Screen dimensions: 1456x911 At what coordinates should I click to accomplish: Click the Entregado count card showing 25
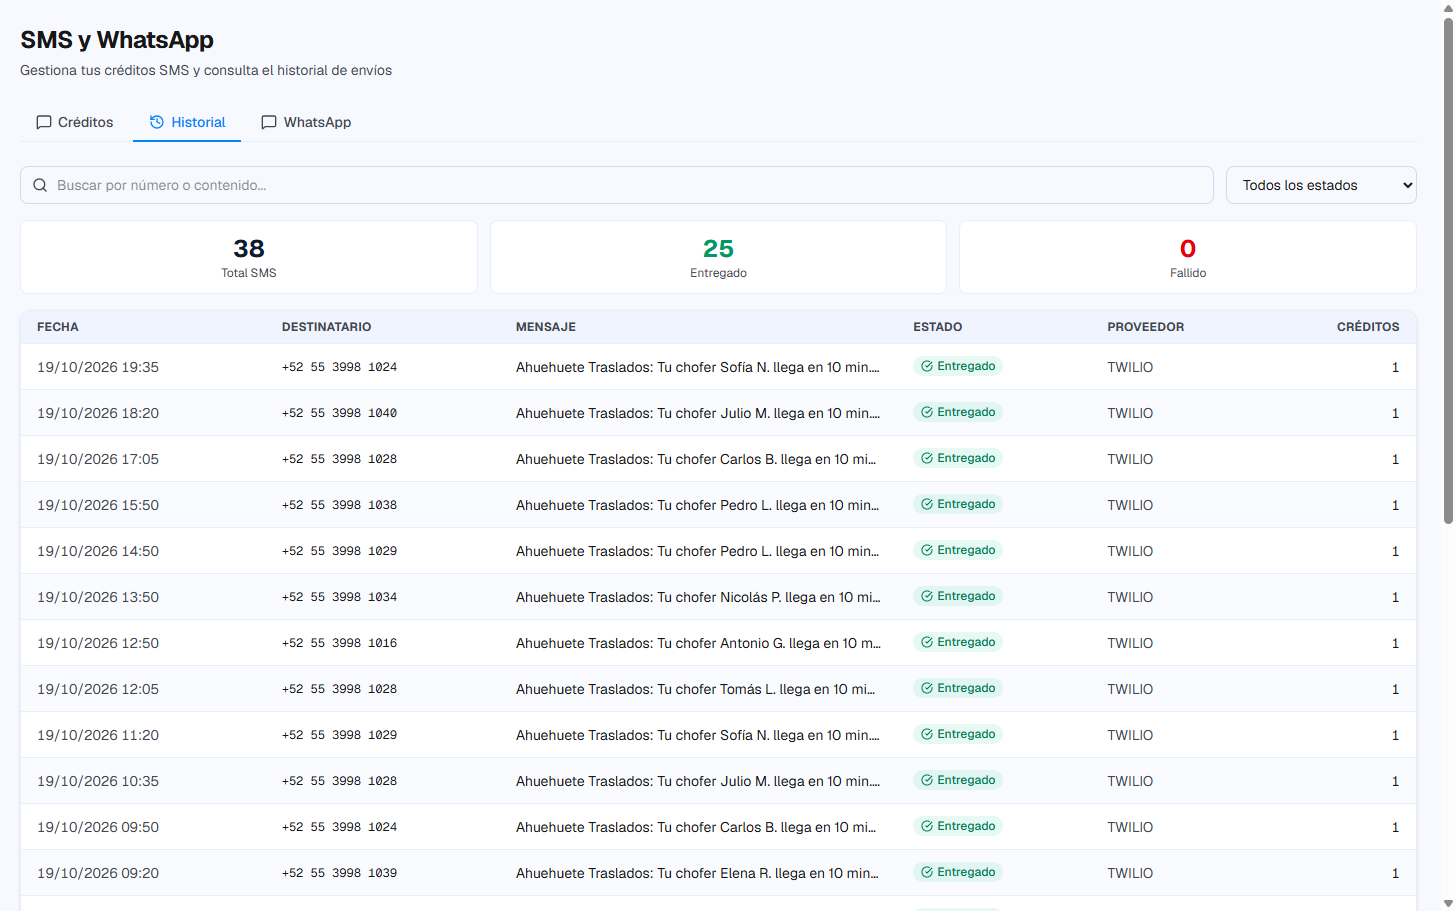718,257
